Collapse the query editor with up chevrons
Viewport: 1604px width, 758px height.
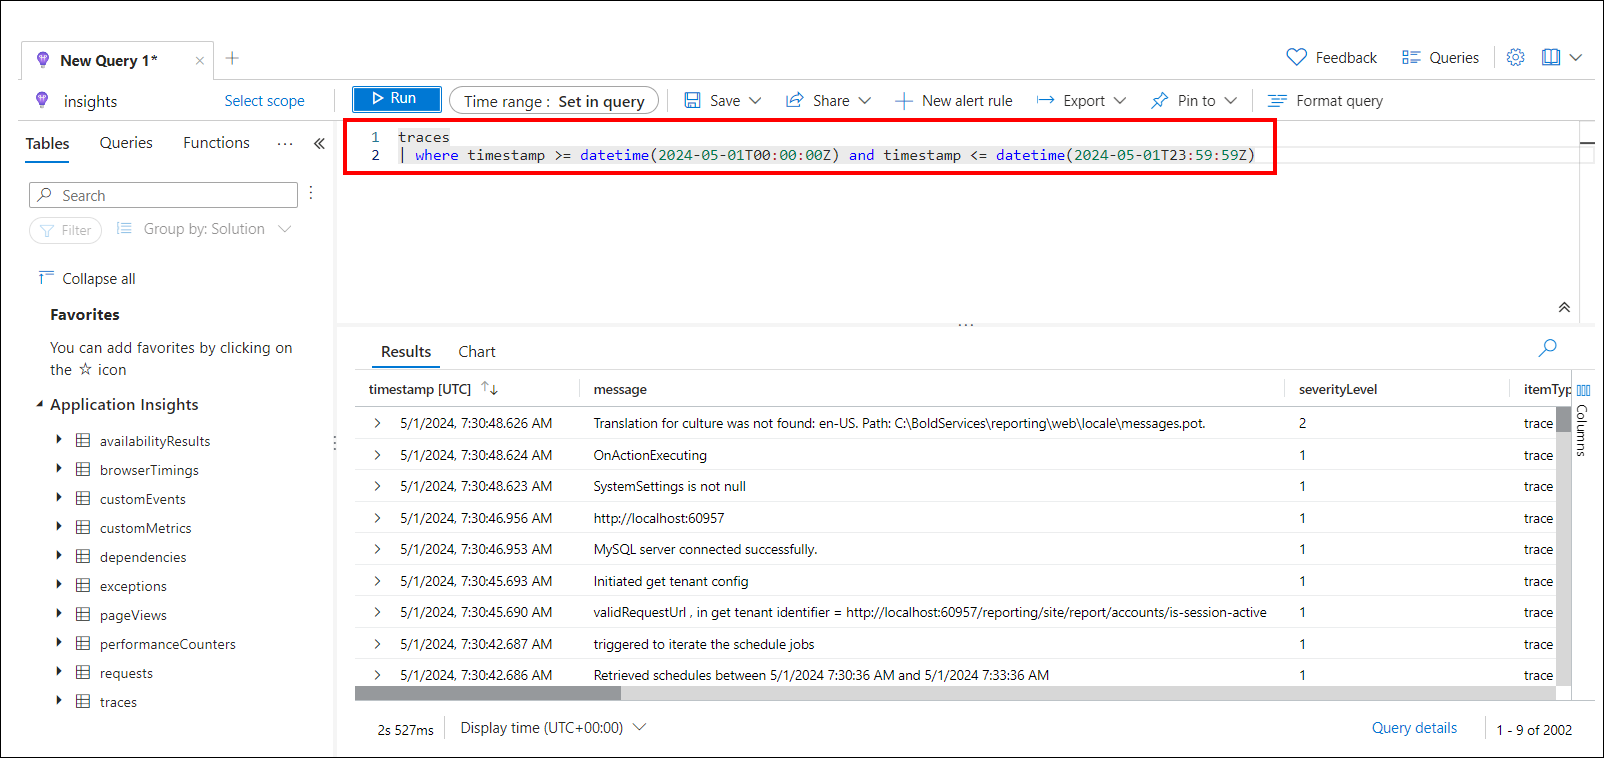pyautogui.click(x=1564, y=307)
